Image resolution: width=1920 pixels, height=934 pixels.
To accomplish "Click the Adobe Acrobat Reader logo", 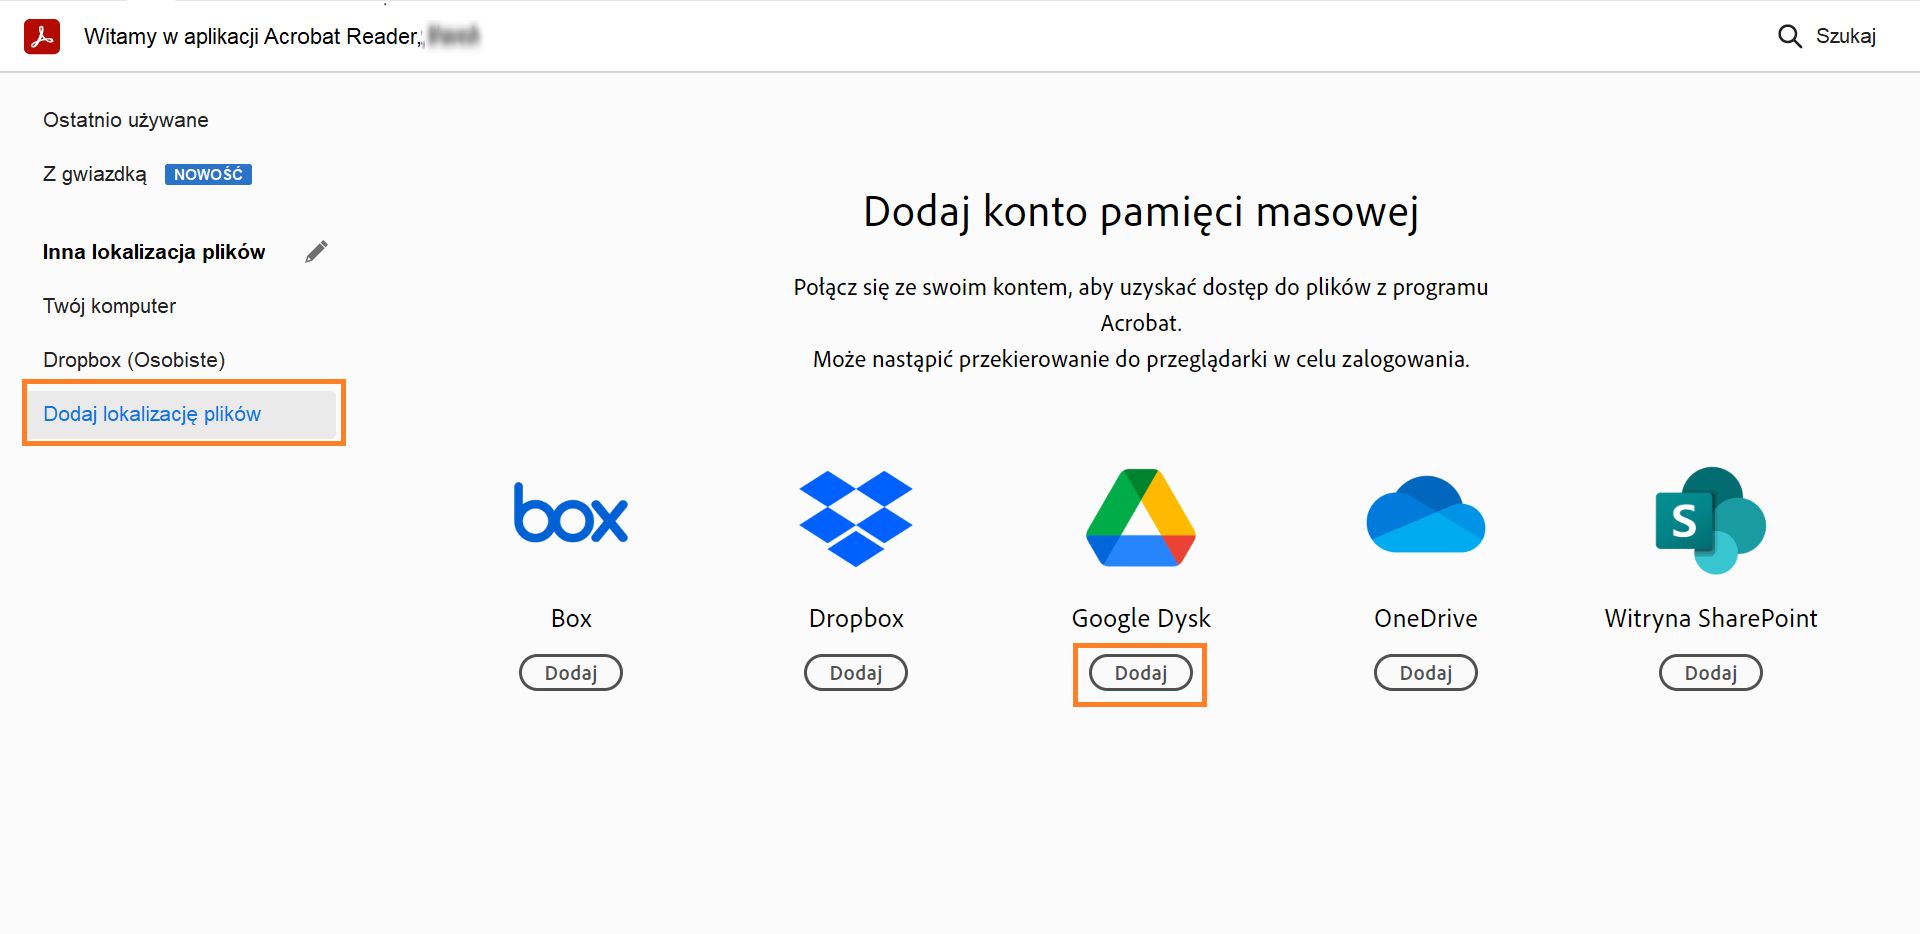I will [x=41, y=35].
